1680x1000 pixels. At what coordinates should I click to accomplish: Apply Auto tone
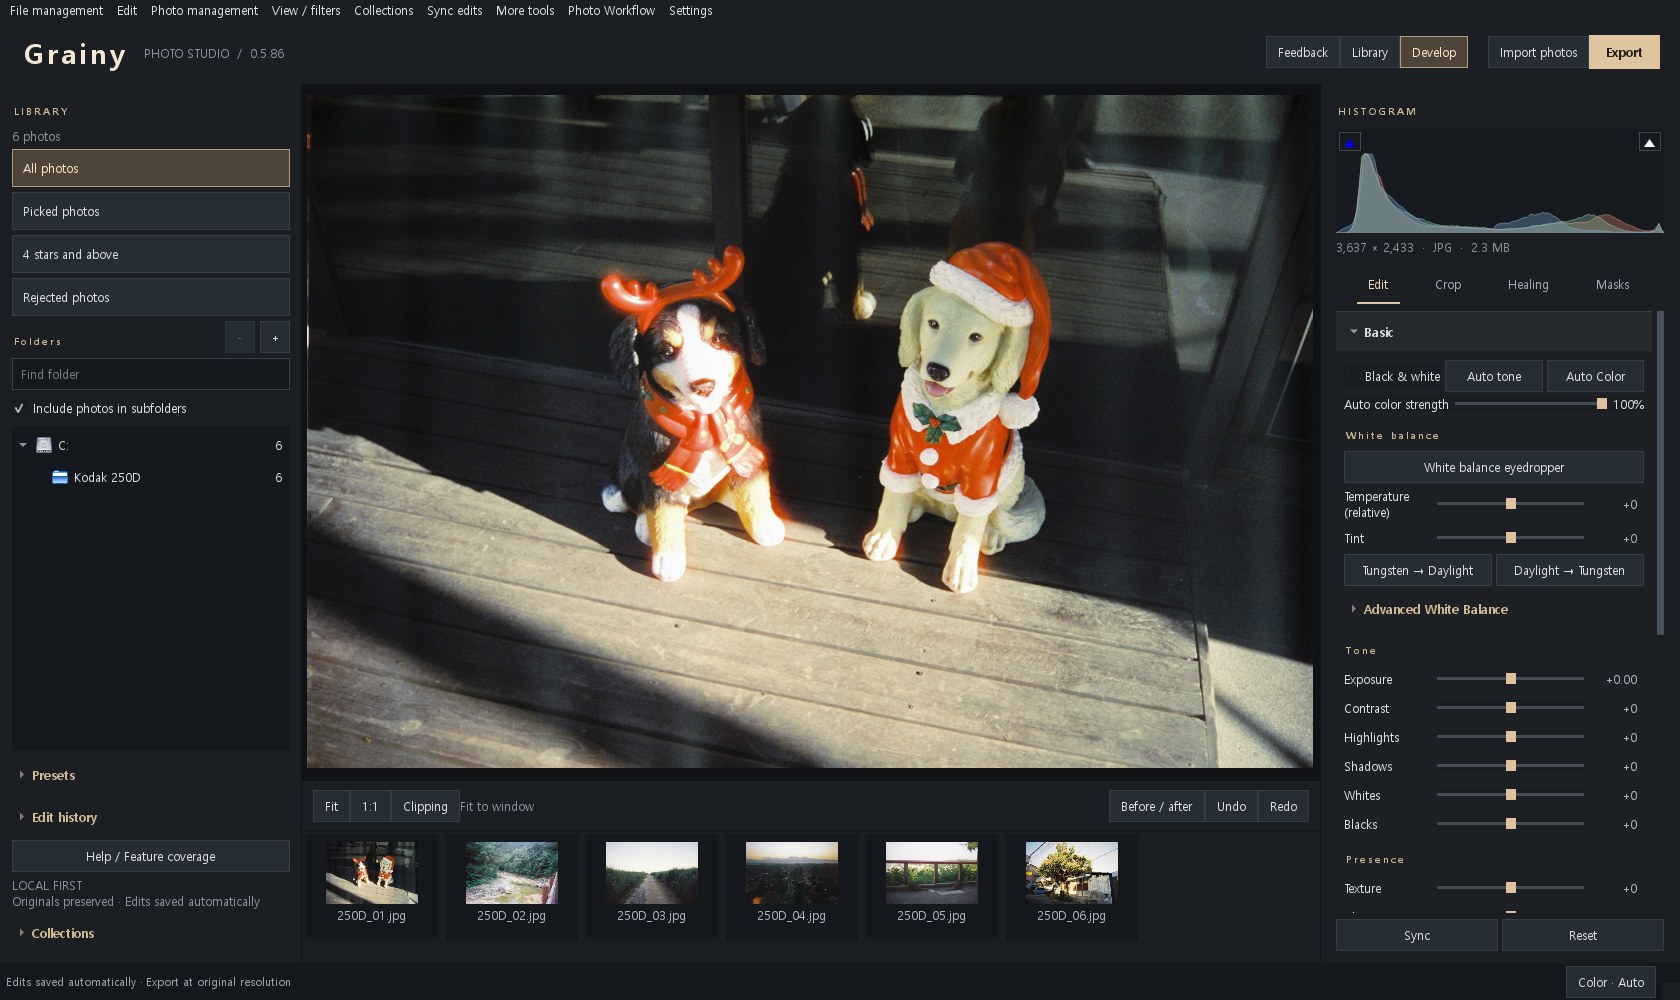point(1494,376)
